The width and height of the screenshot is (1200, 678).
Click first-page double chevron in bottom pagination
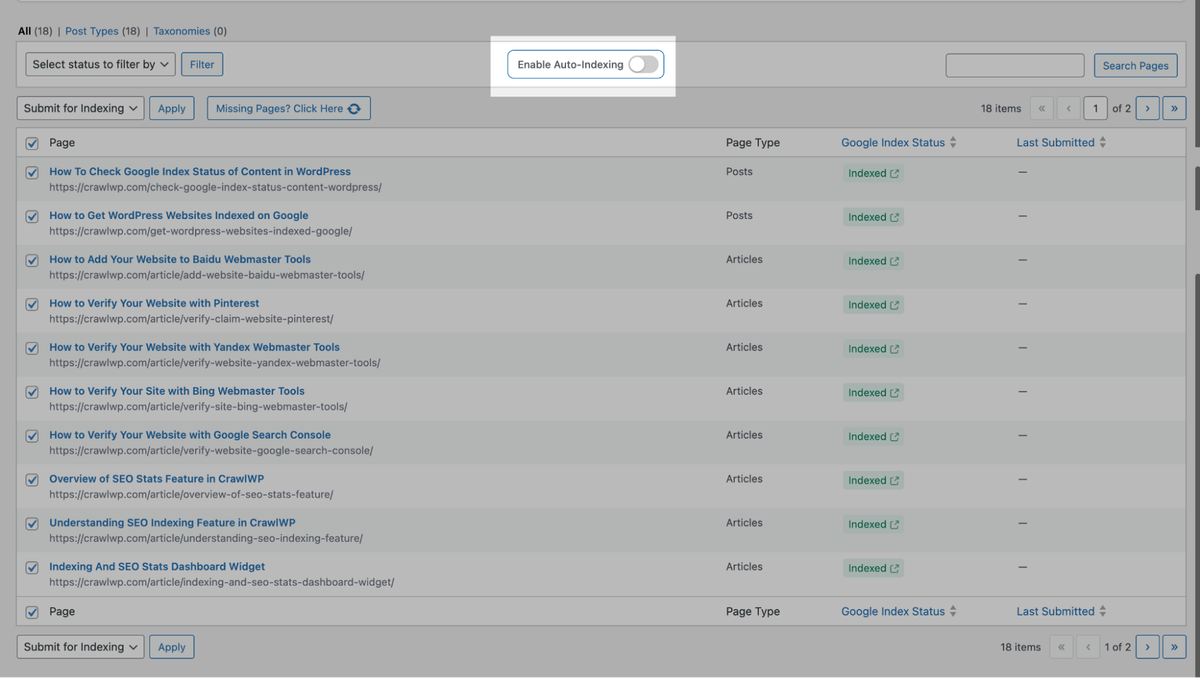(x=1061, y=647)
